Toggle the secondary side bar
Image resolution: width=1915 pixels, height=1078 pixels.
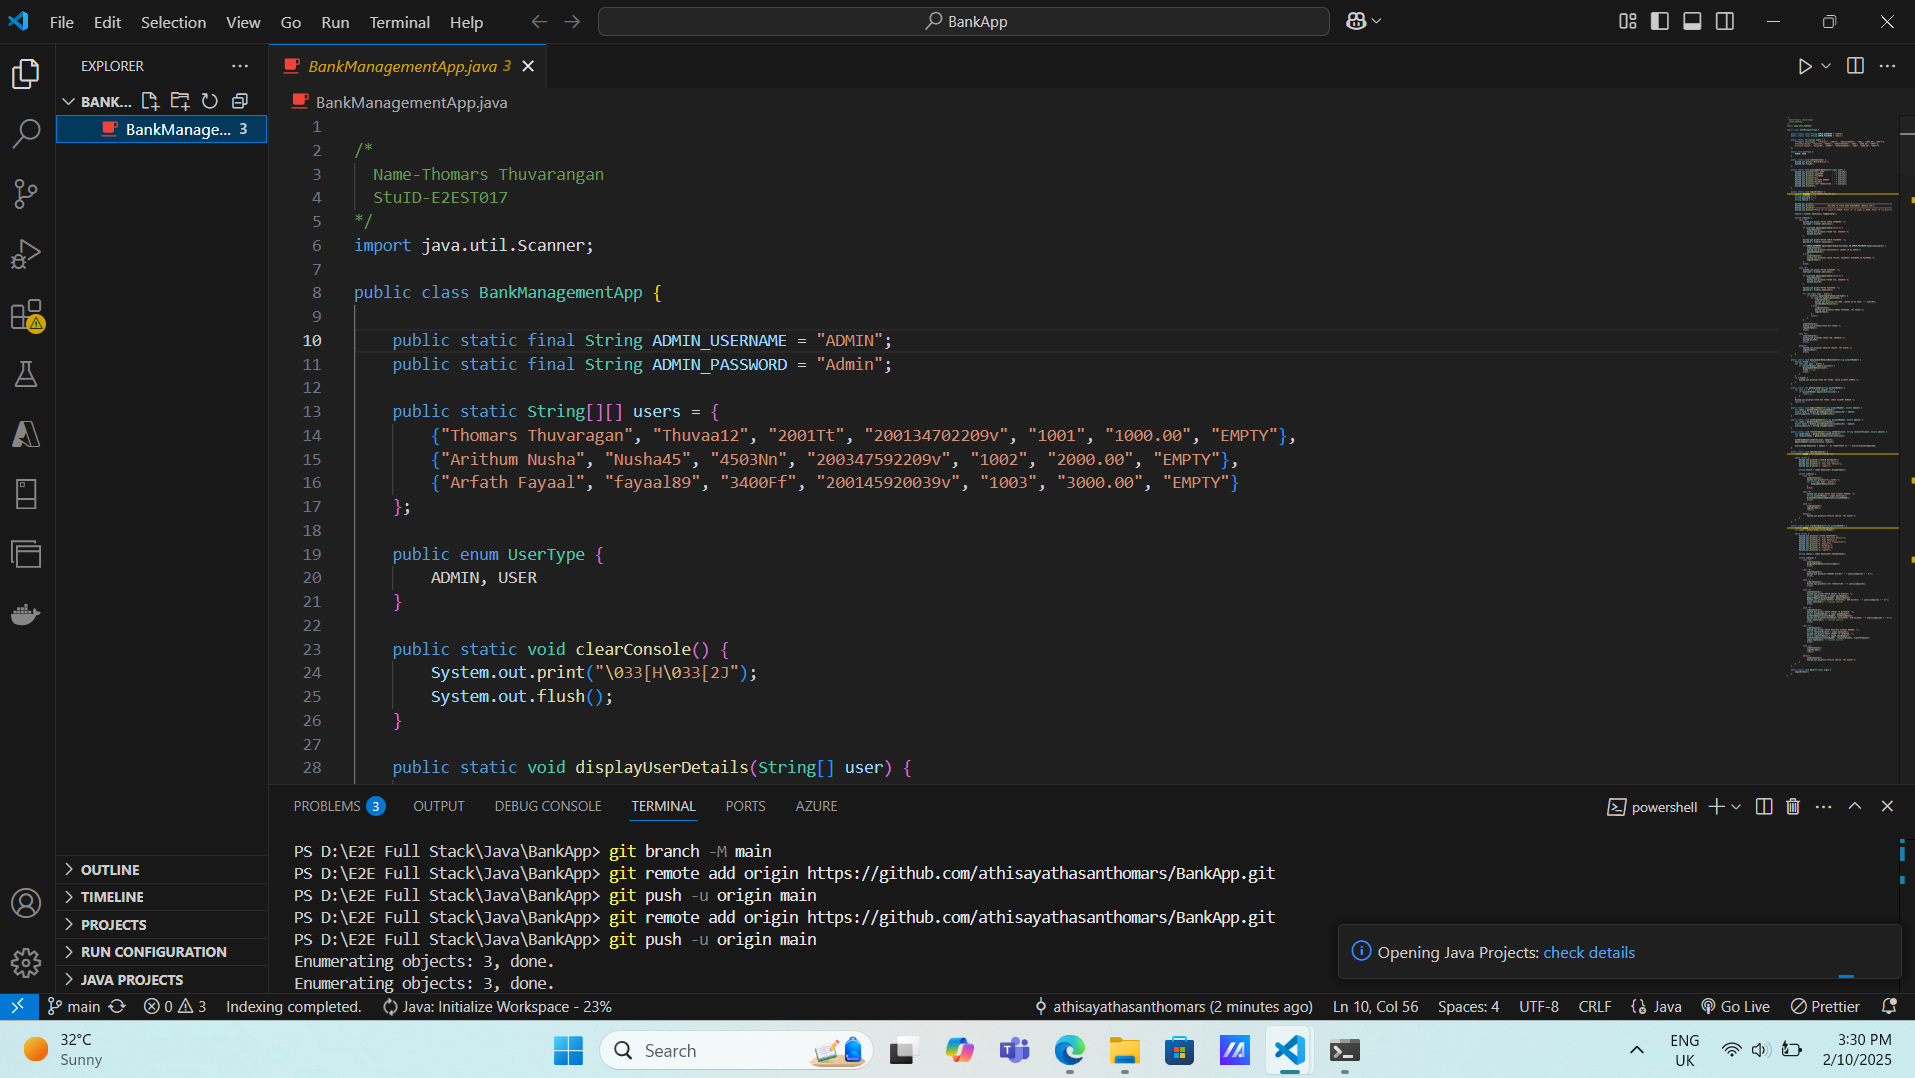click(x=1725, y=21)
